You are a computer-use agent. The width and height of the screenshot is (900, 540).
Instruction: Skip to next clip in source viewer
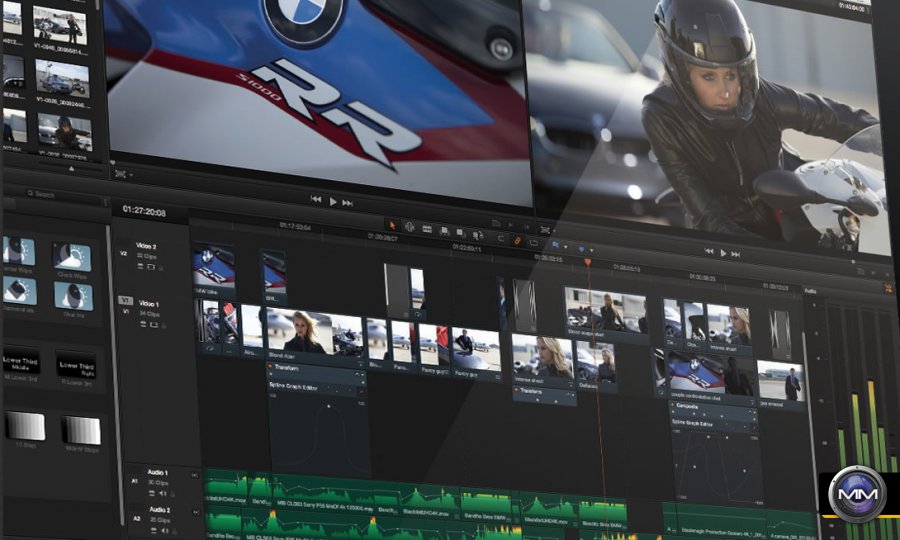click(348, 202)
